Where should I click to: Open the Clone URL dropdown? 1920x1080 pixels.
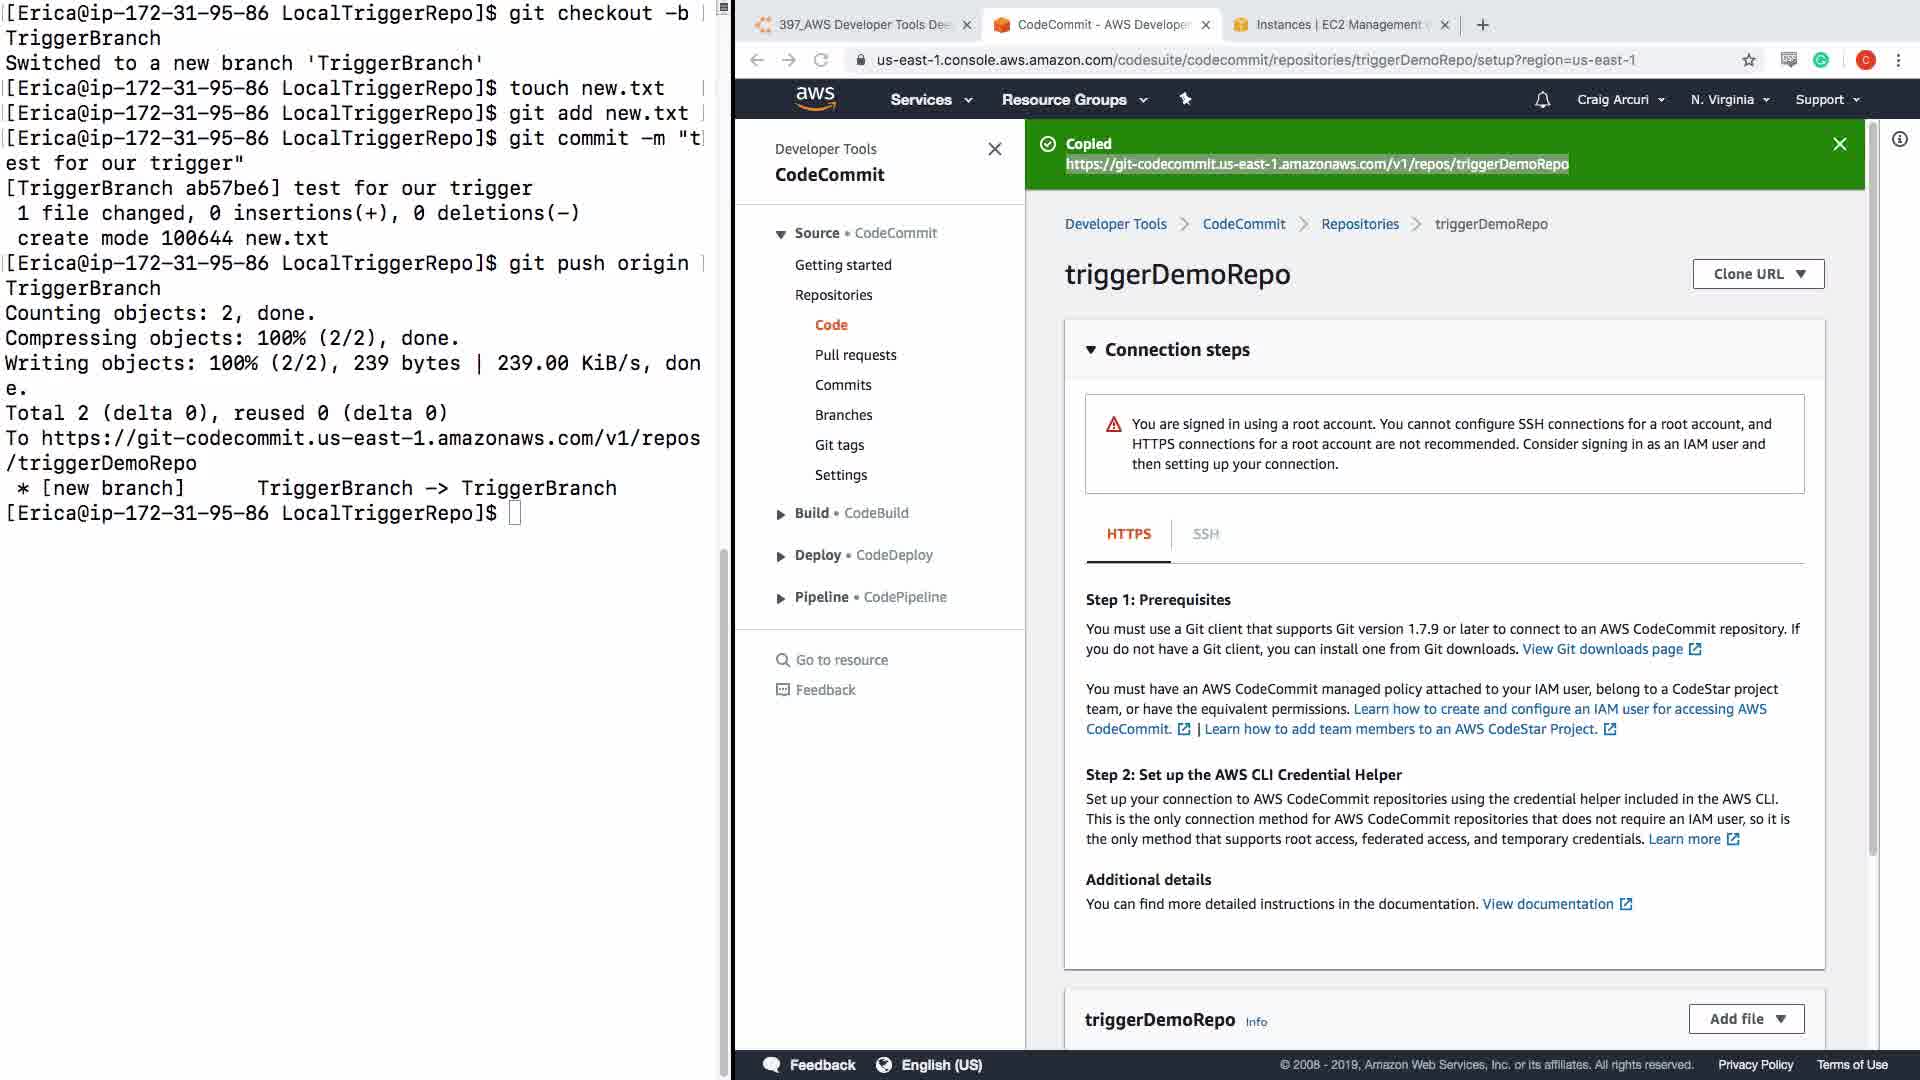1758,274
